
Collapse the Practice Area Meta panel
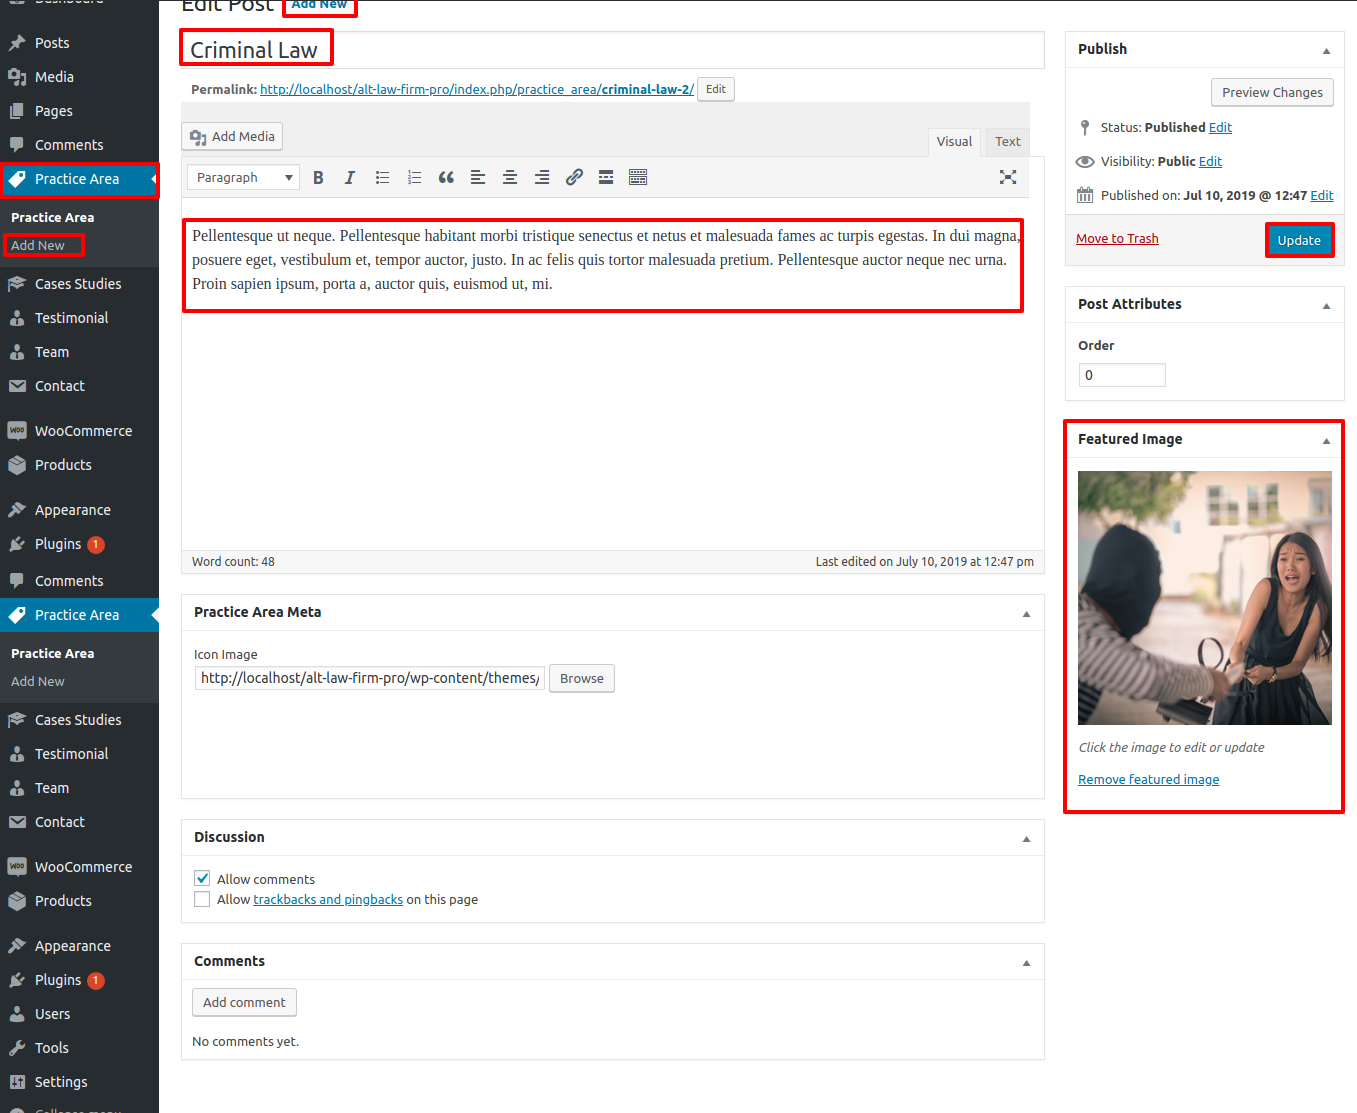tap(1026, 613)
